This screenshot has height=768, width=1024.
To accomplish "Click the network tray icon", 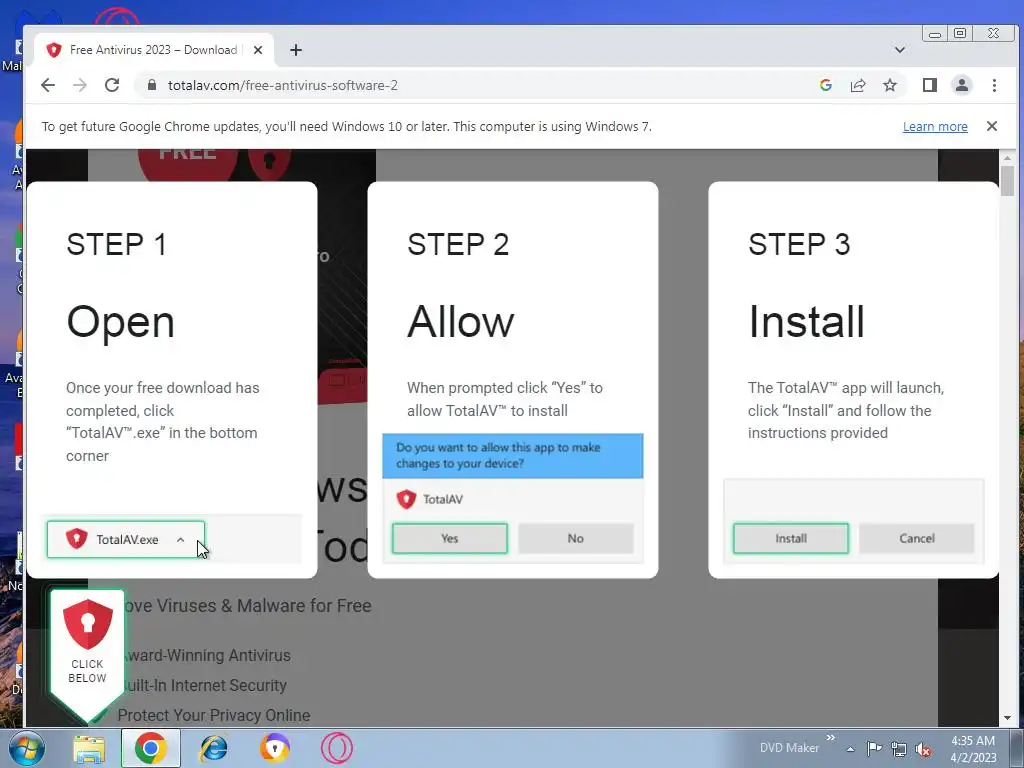I will click(899, 749).
